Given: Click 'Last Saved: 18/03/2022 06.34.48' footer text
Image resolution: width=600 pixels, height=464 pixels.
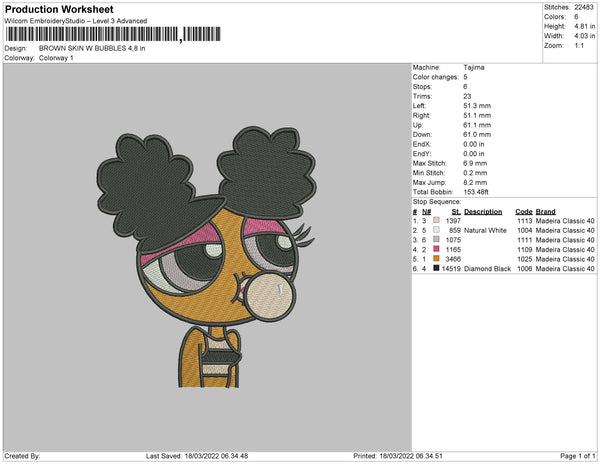Looking at the screenshot, I should coord(197,456).
